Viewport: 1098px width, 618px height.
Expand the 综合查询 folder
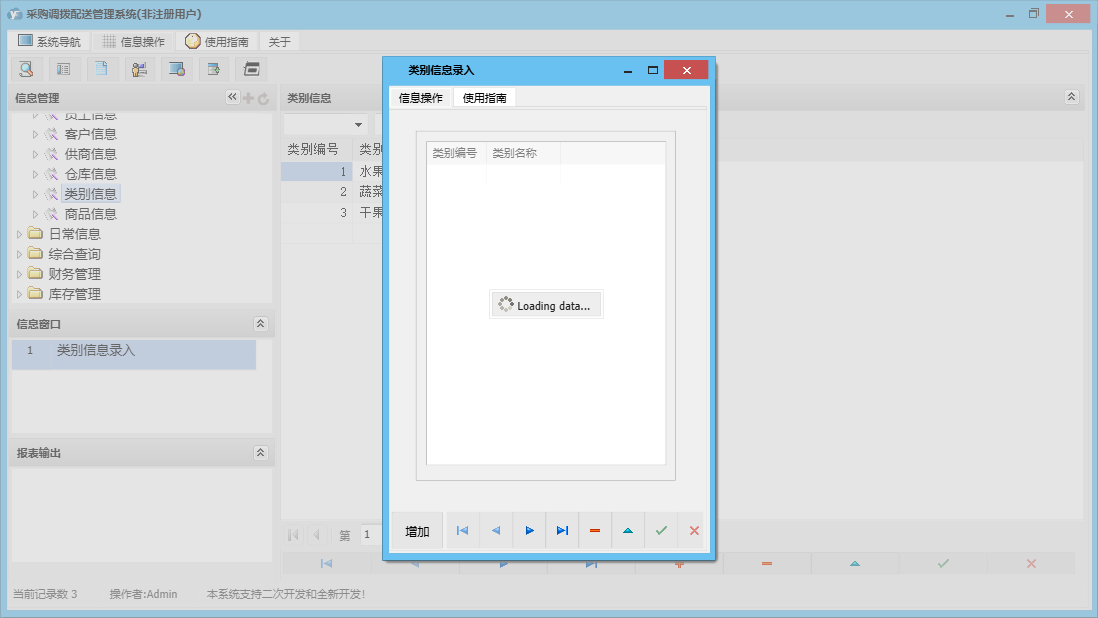20,254
